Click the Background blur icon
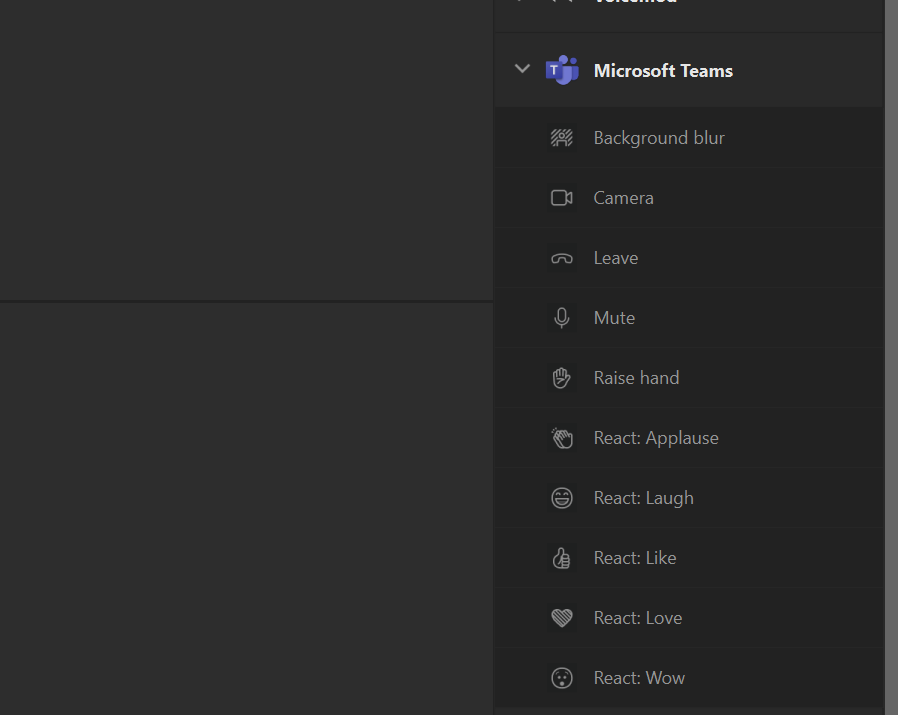Screen dimensions: 898x715 pos(562,138)
